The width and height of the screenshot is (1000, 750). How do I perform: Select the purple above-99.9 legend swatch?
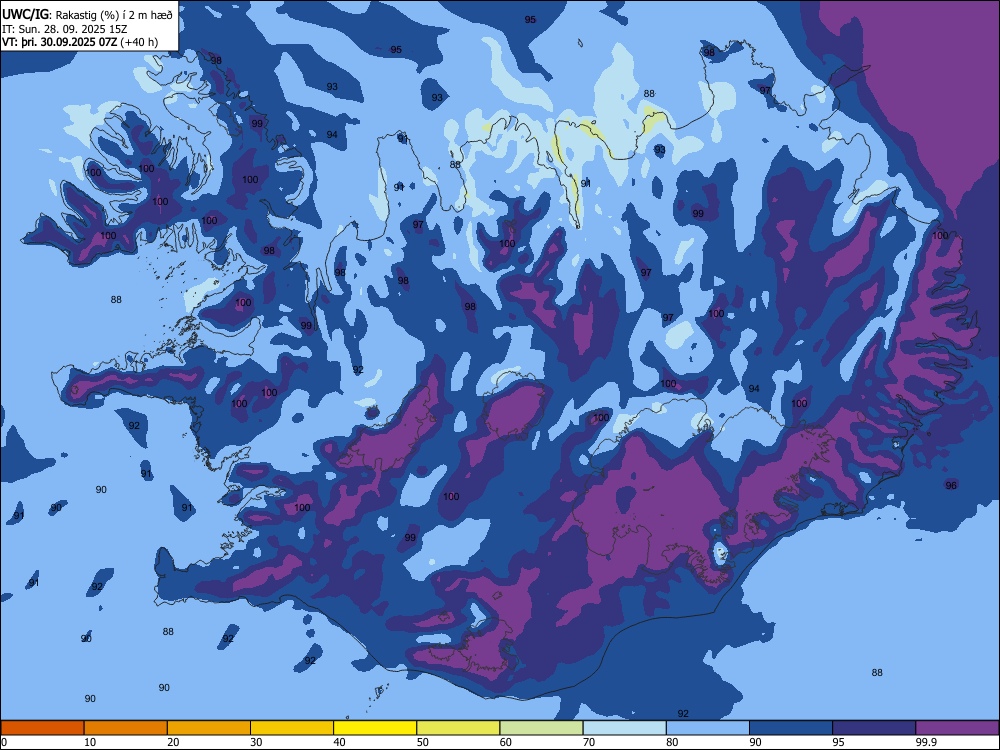click(x=957, y=728)
